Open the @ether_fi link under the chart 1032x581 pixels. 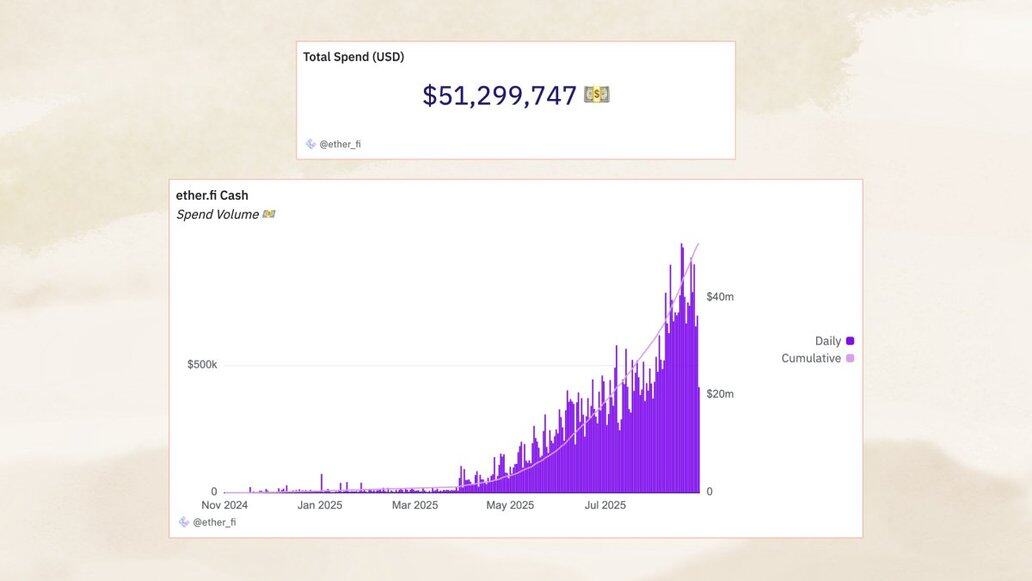(214, 522)
